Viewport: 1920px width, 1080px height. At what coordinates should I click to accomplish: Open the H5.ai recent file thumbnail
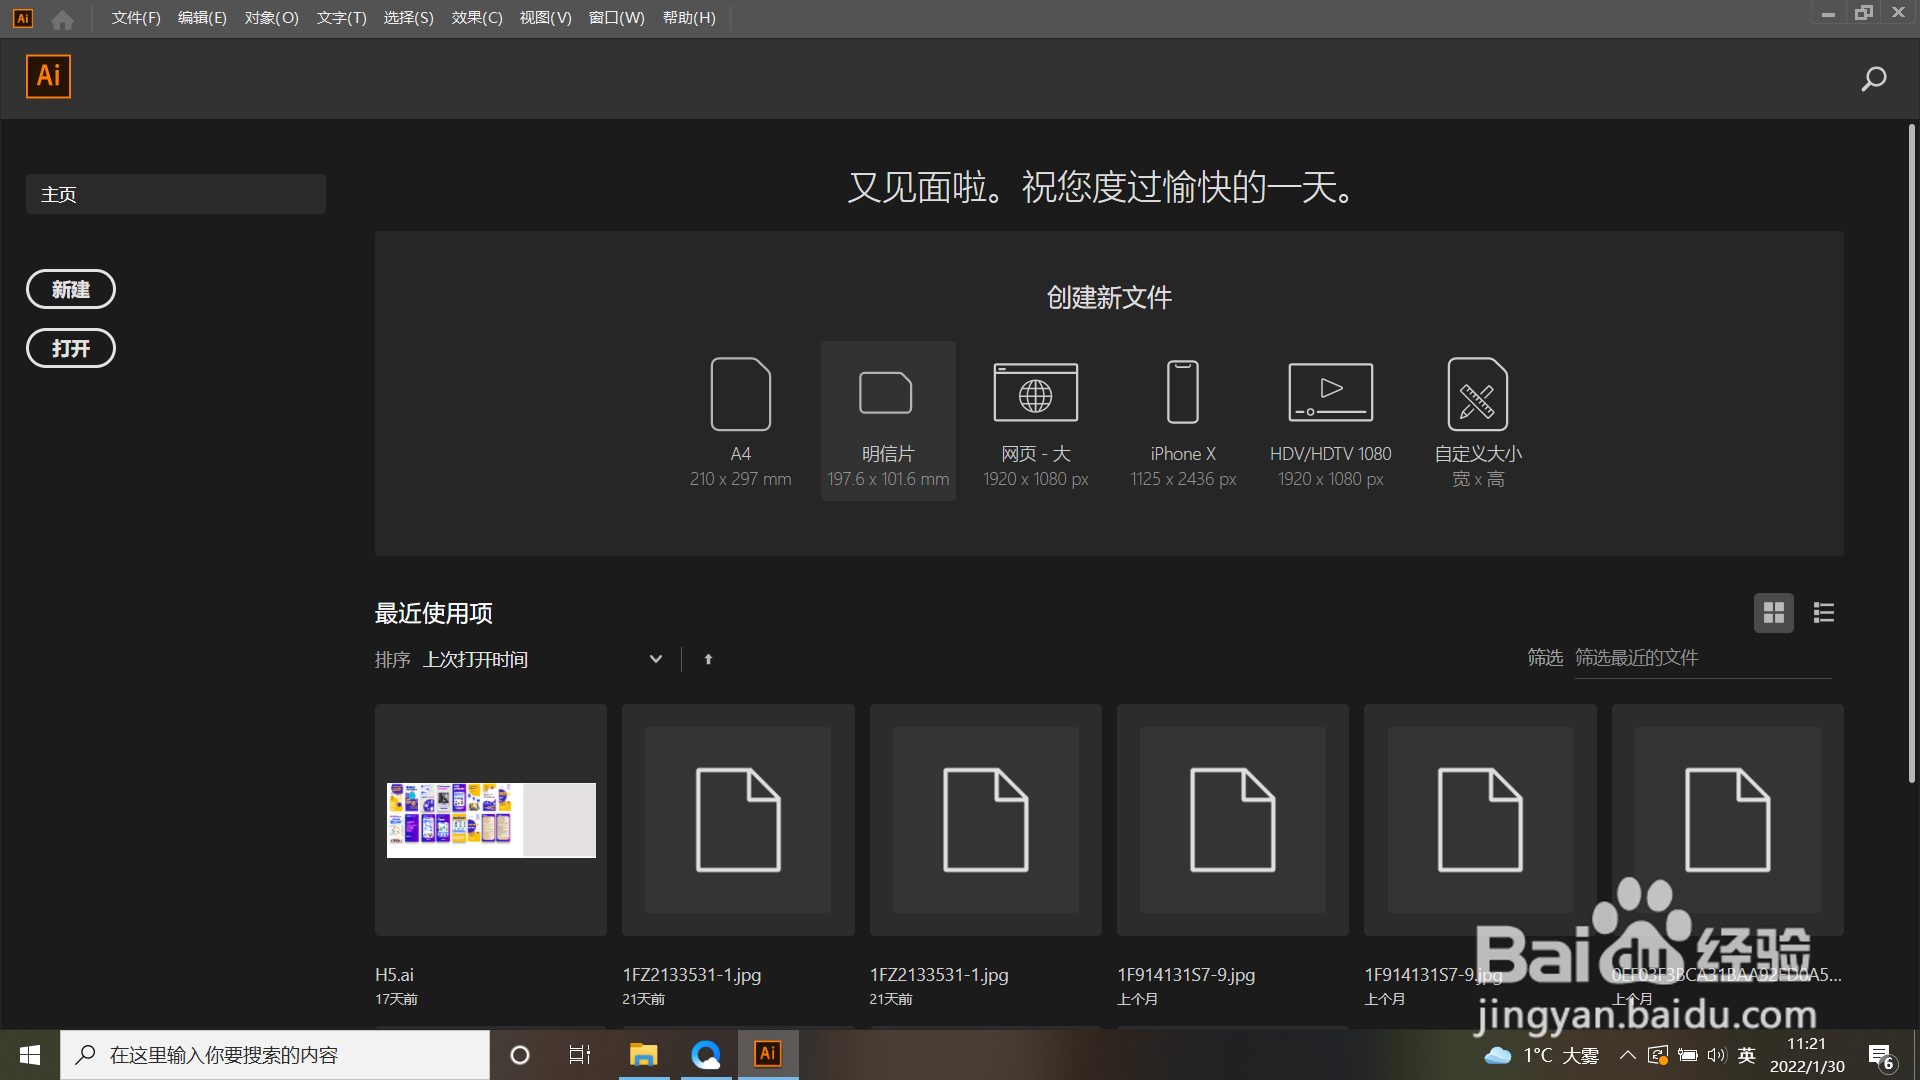[491, 820]
